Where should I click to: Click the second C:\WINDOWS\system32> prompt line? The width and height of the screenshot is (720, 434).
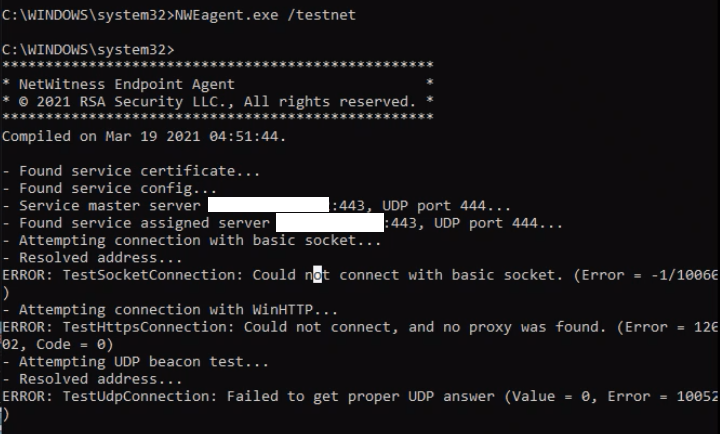[88, 49]
